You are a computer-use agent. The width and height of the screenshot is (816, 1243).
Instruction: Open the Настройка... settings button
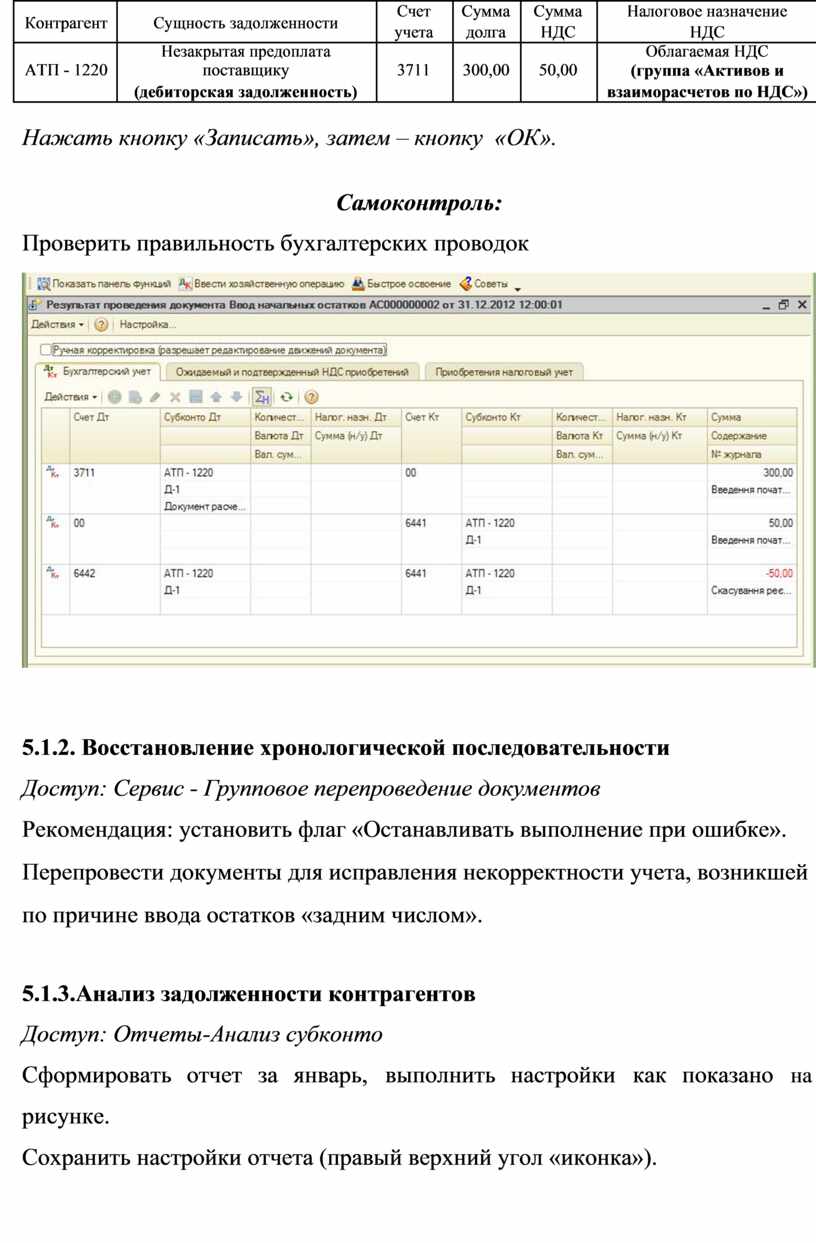click(147, 325)
